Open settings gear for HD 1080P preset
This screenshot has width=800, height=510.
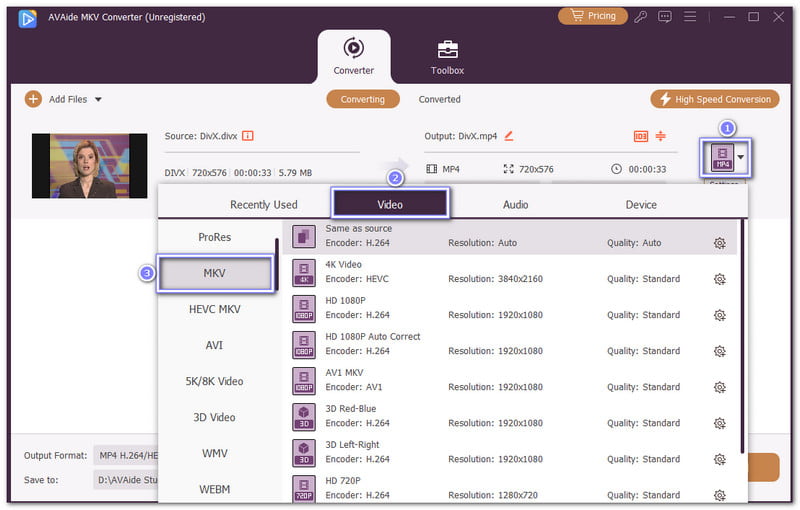[719, 315]
